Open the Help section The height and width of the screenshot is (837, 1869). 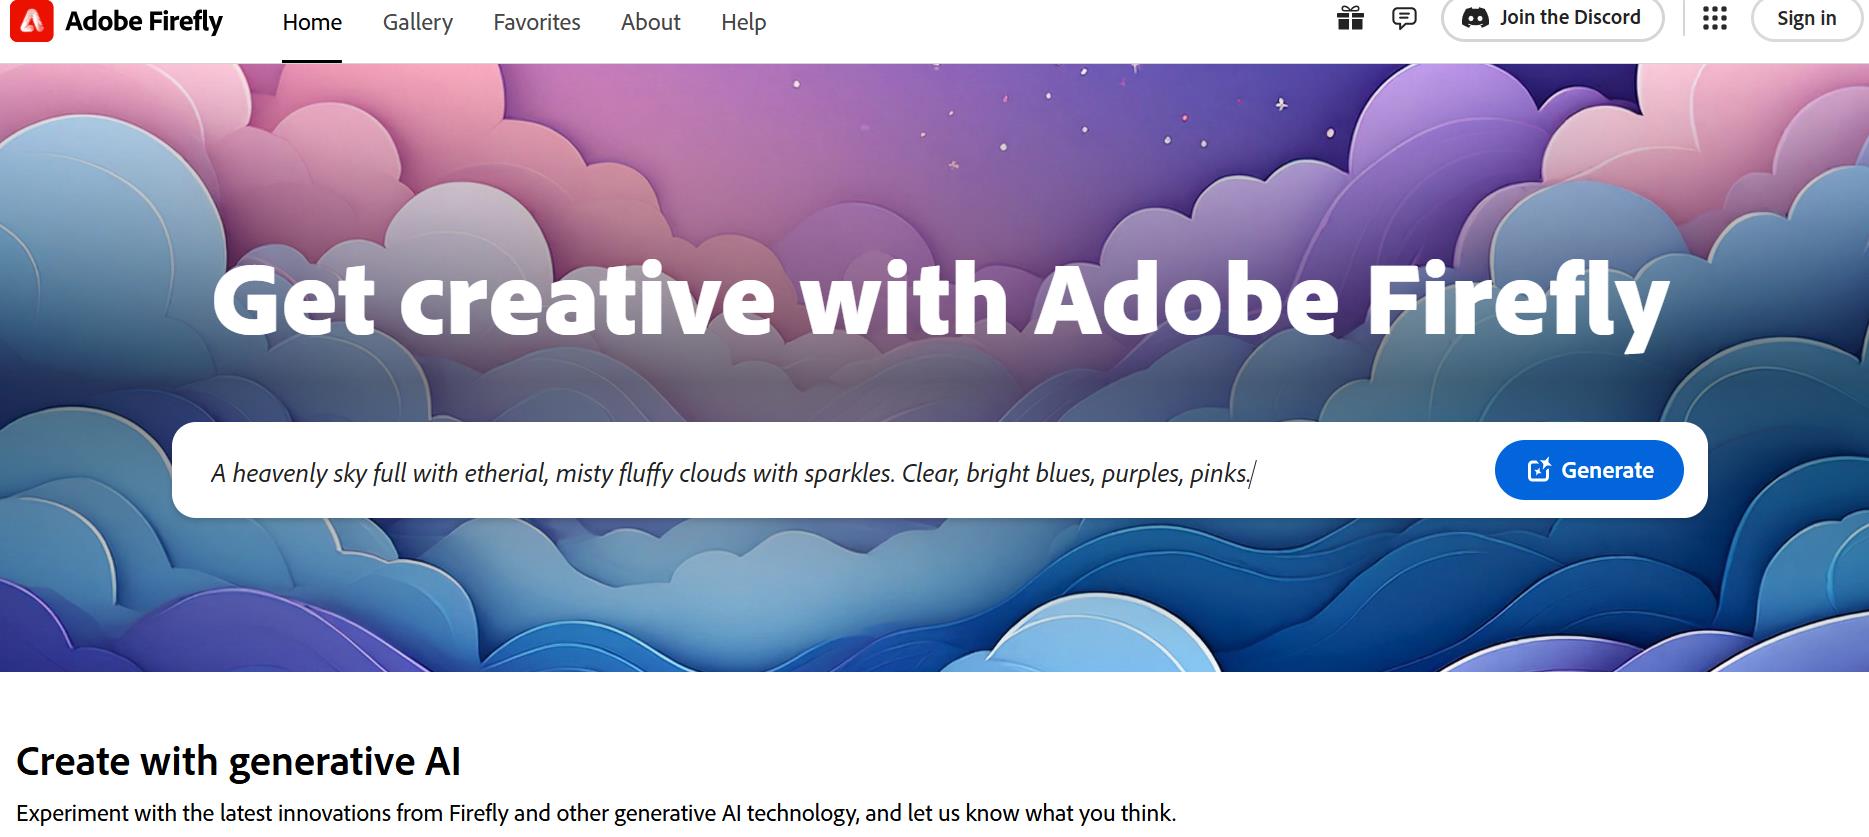743,22
